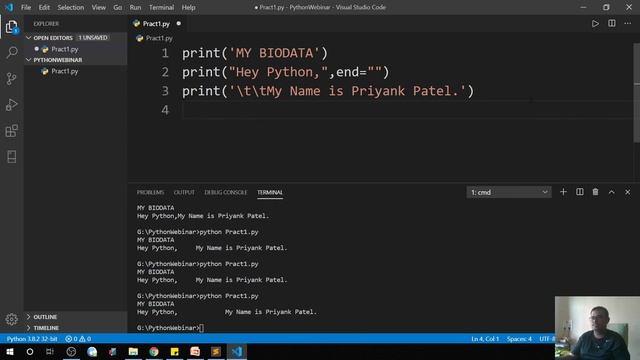This screenshot has width=640, height=360.
Task: Run Python file with play button
Action: [595, 24]
